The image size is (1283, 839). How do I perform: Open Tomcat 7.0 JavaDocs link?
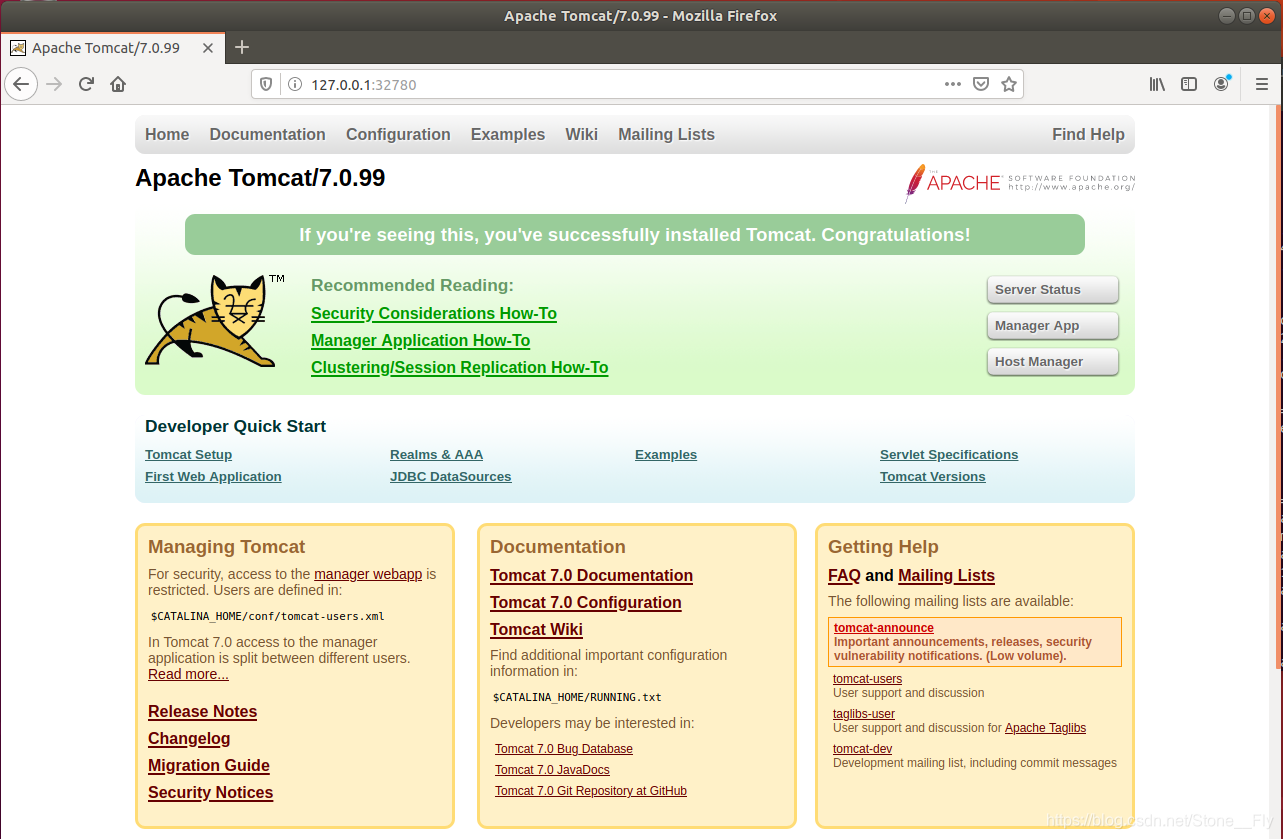tap(552, 770)
